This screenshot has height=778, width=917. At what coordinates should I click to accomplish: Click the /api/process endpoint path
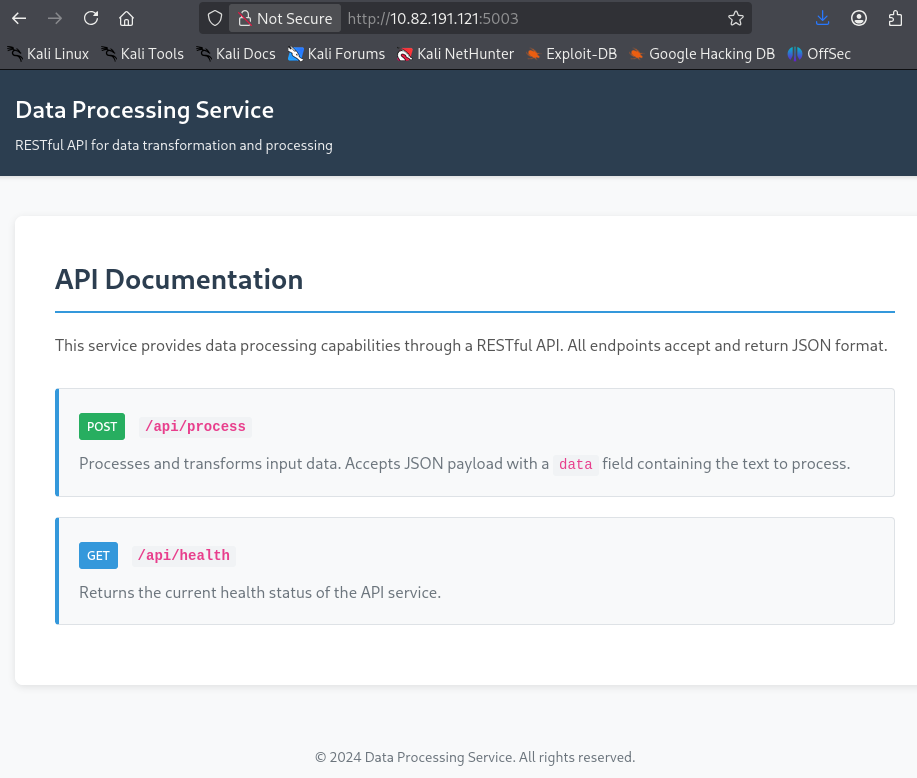click(195, 426)
